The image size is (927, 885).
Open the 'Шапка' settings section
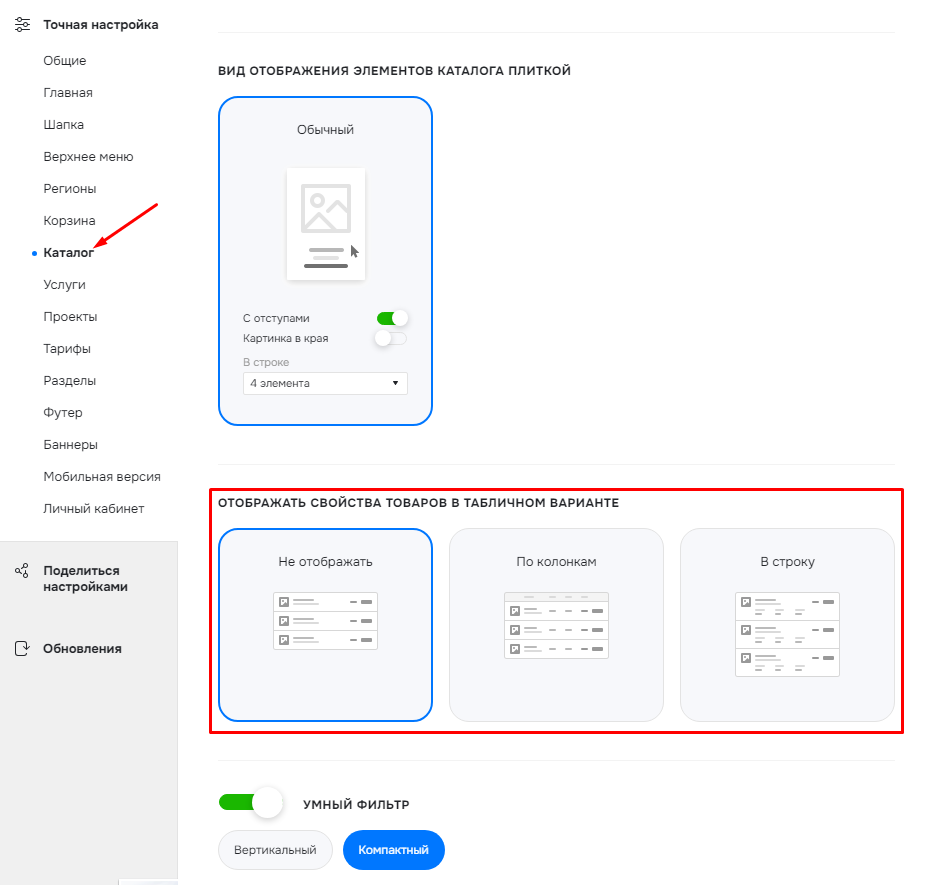(x=63, y=125)
